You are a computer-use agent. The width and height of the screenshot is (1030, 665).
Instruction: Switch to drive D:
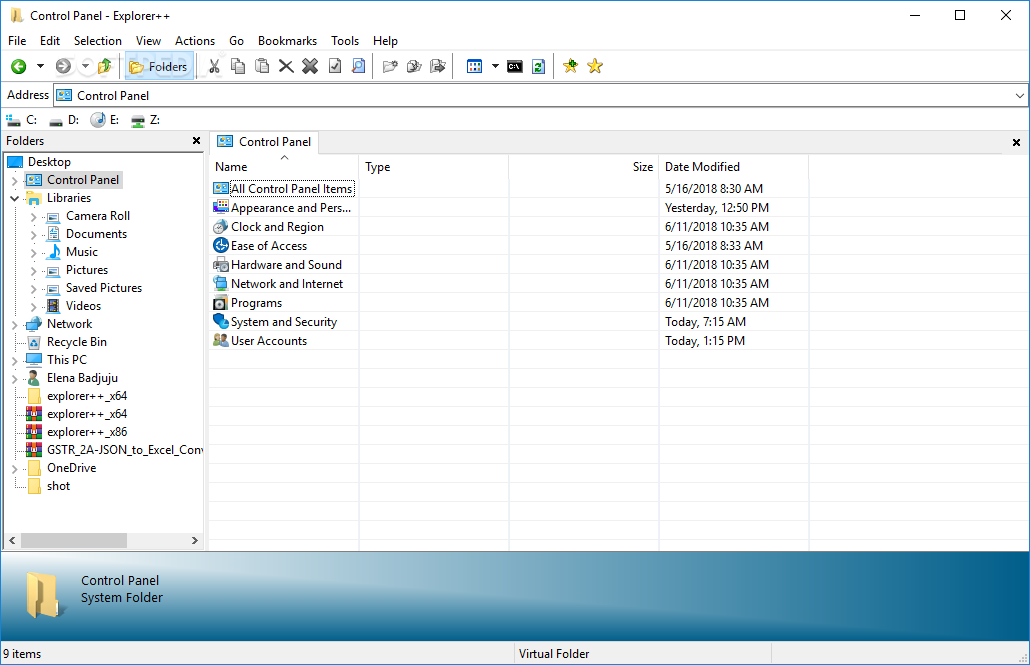click(x=64, y=120)
